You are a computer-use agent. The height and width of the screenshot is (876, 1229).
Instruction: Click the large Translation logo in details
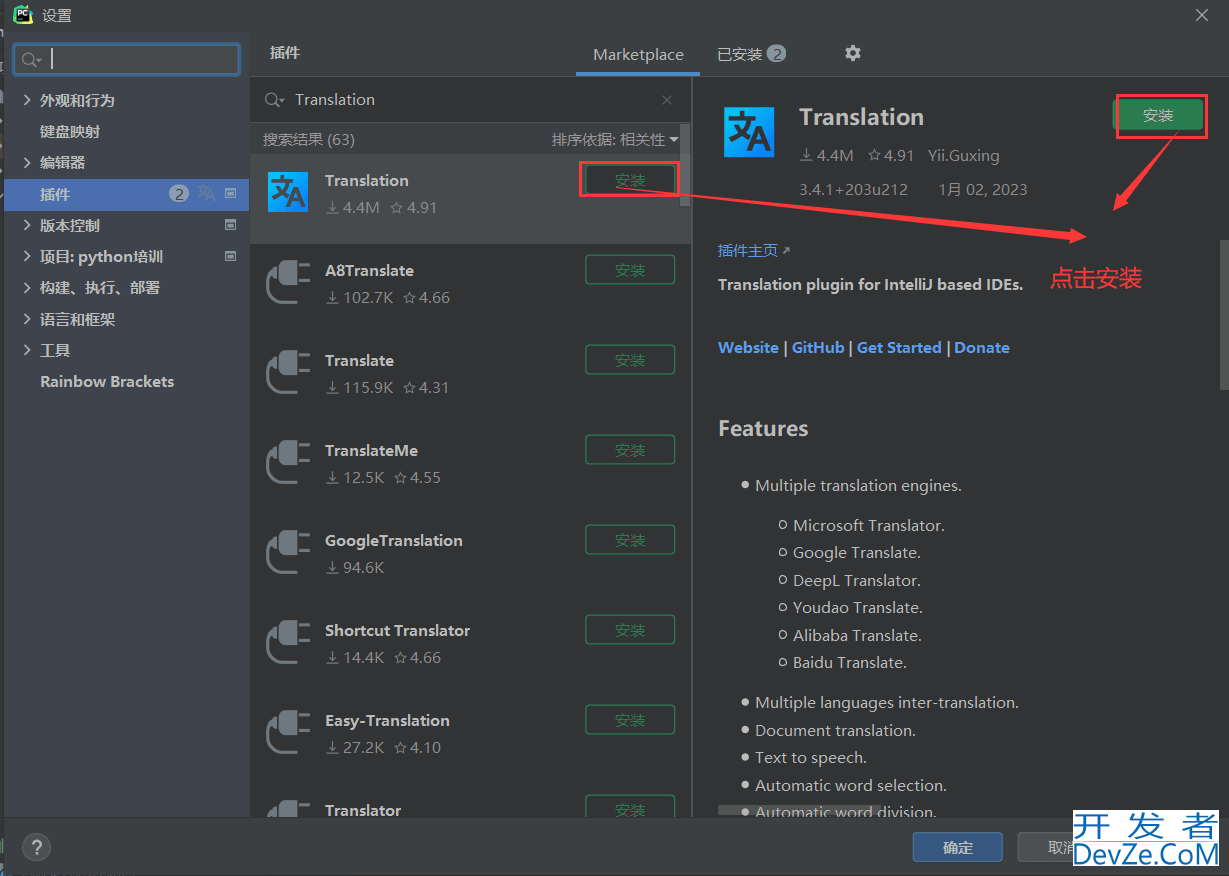pyautogui.click(x=749, y=132)
